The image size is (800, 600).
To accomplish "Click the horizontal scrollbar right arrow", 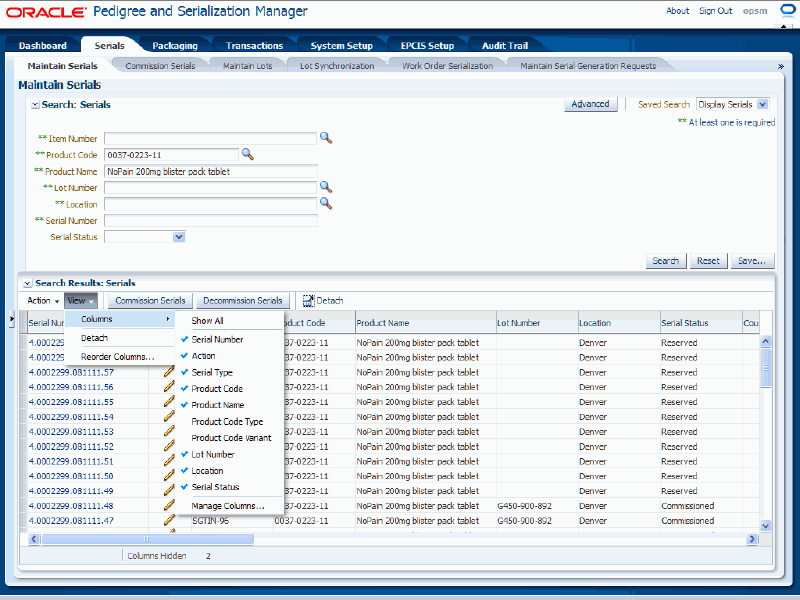I will (x=752, y=539).
